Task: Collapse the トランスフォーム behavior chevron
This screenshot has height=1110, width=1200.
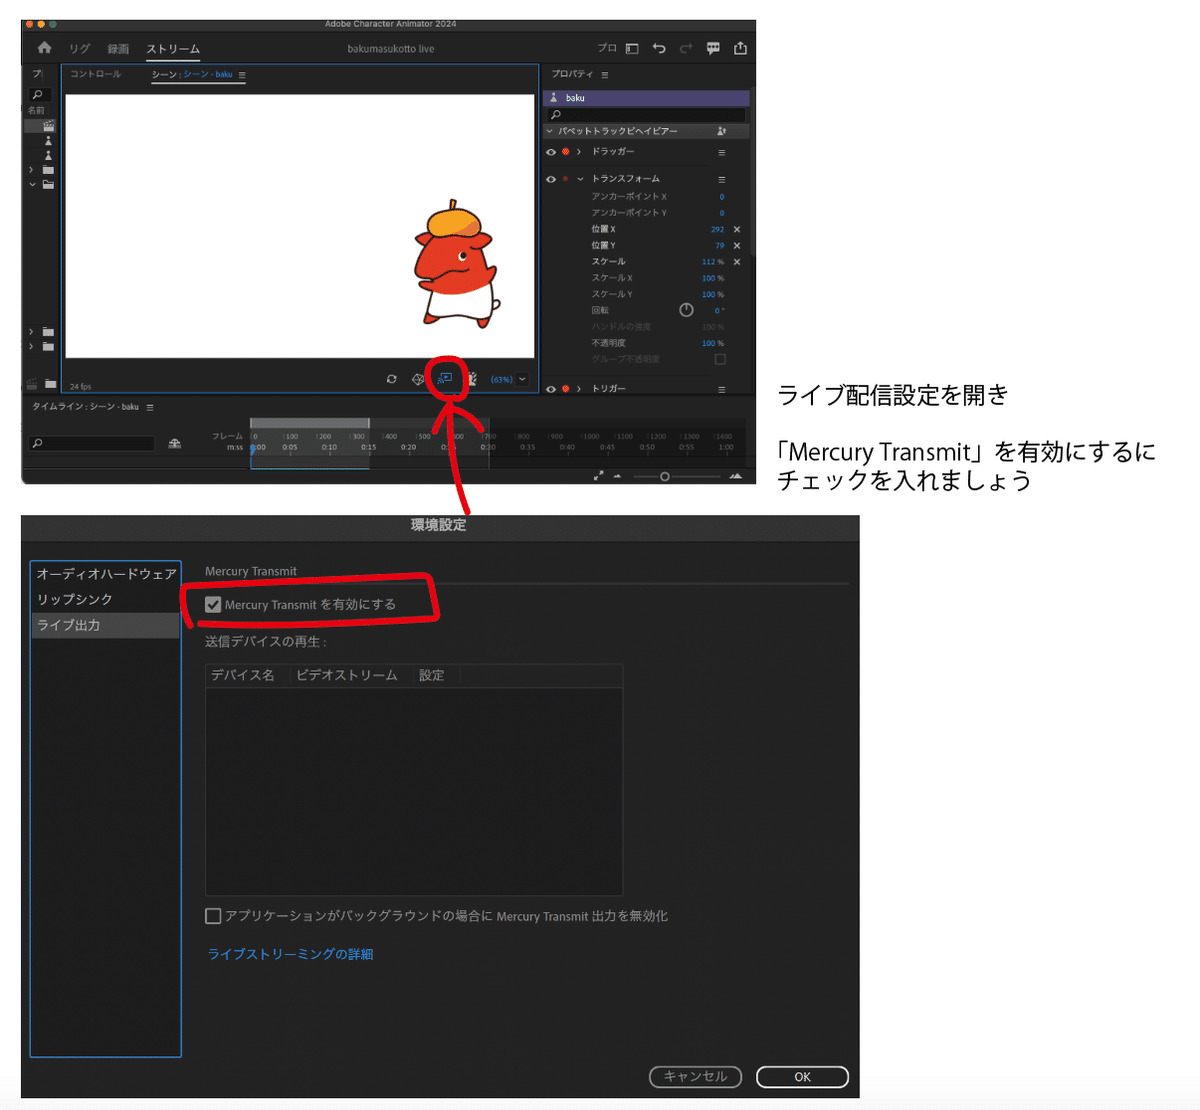Action: coord(580,179)
